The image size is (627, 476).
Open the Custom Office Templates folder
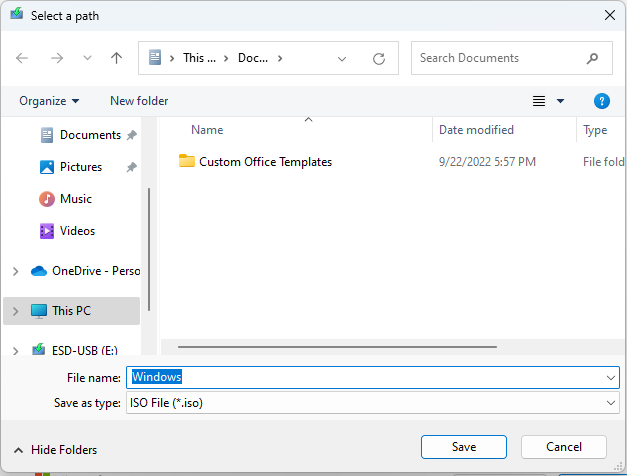click(265, 161)
